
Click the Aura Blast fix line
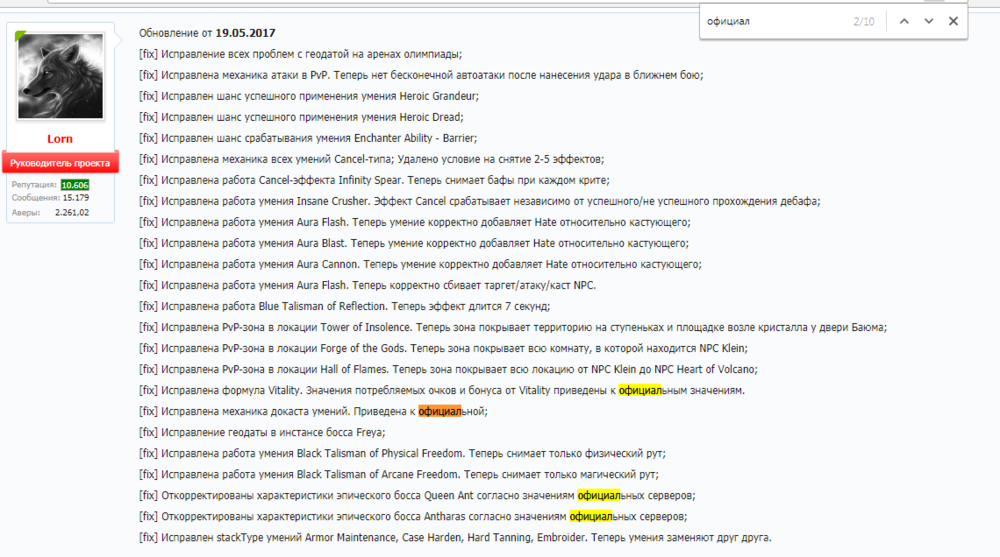tap(414, 244)
